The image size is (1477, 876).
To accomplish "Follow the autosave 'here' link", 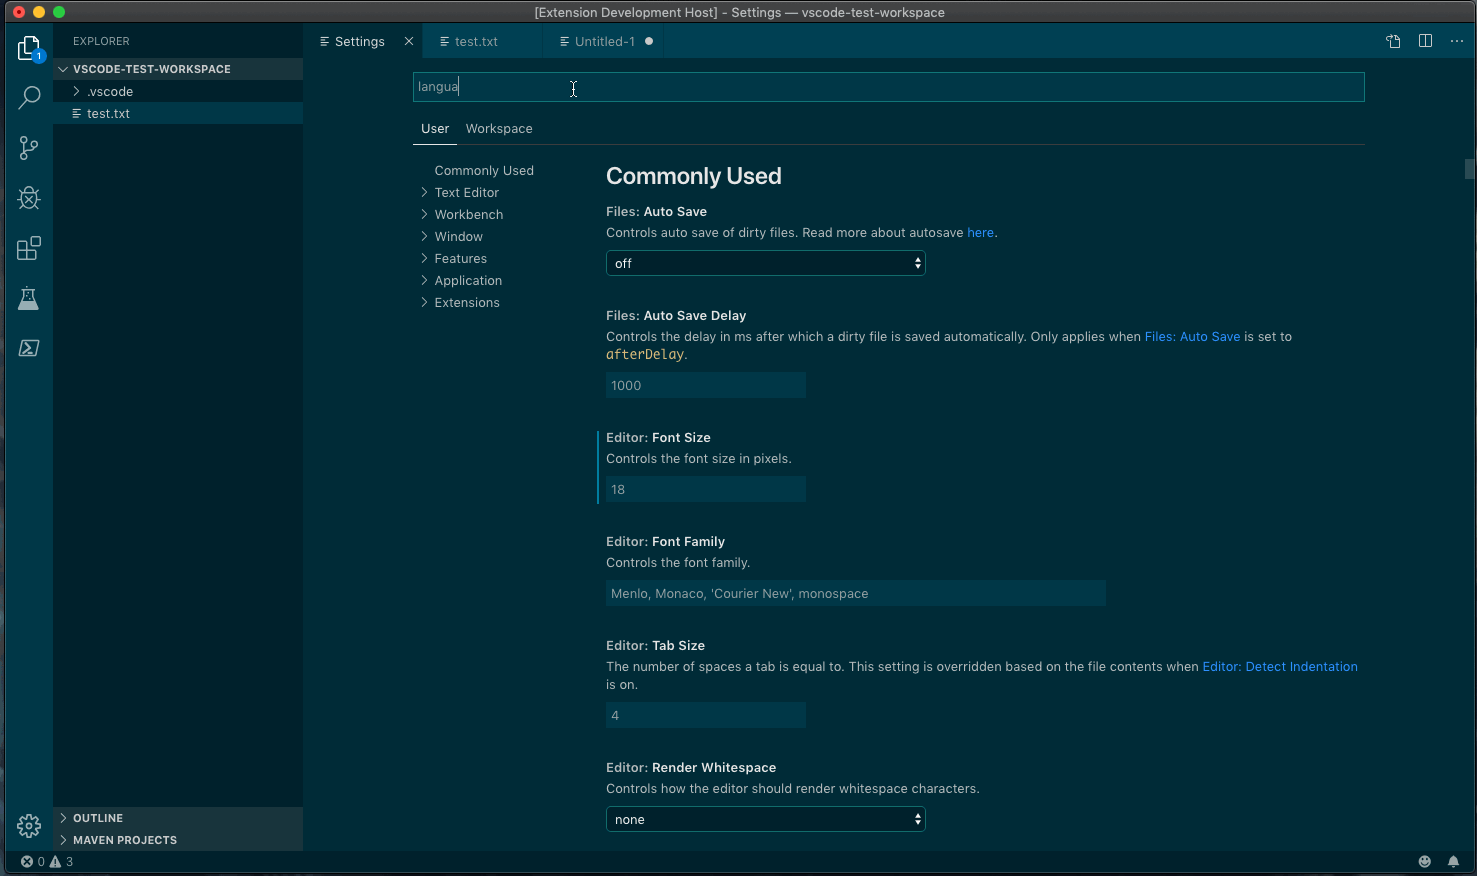I will [980, 233].
